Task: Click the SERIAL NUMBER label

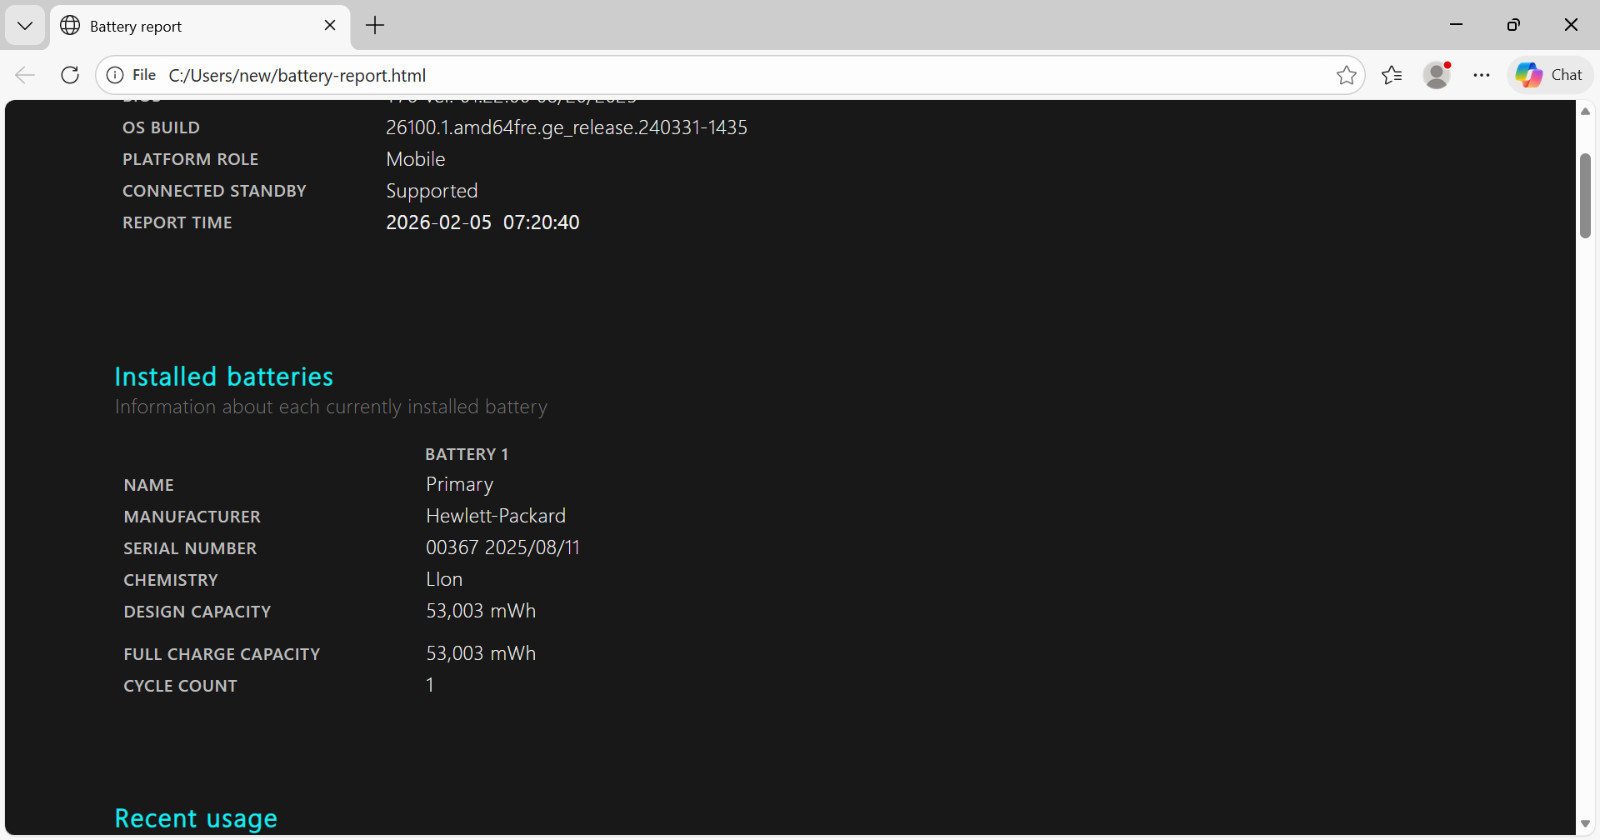Action: [190, 548]
